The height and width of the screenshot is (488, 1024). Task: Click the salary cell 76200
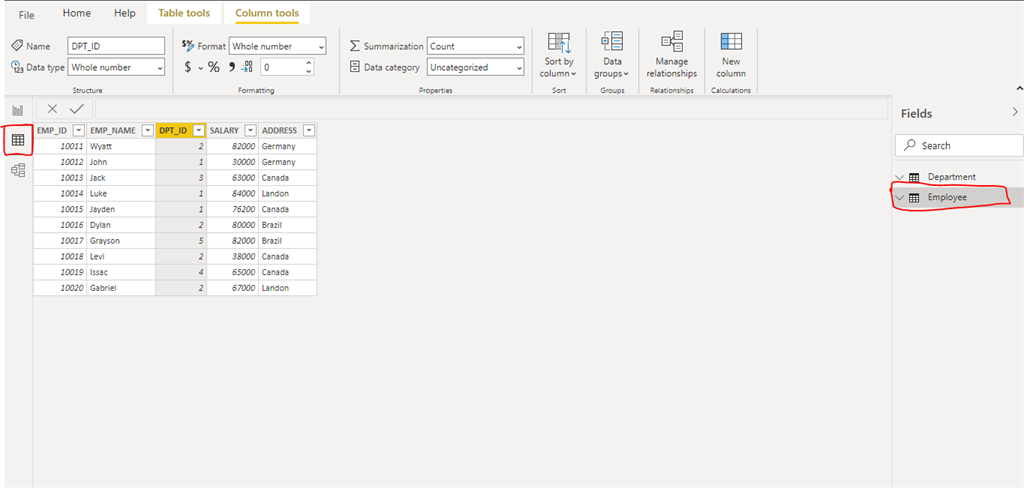pos(232,209)
